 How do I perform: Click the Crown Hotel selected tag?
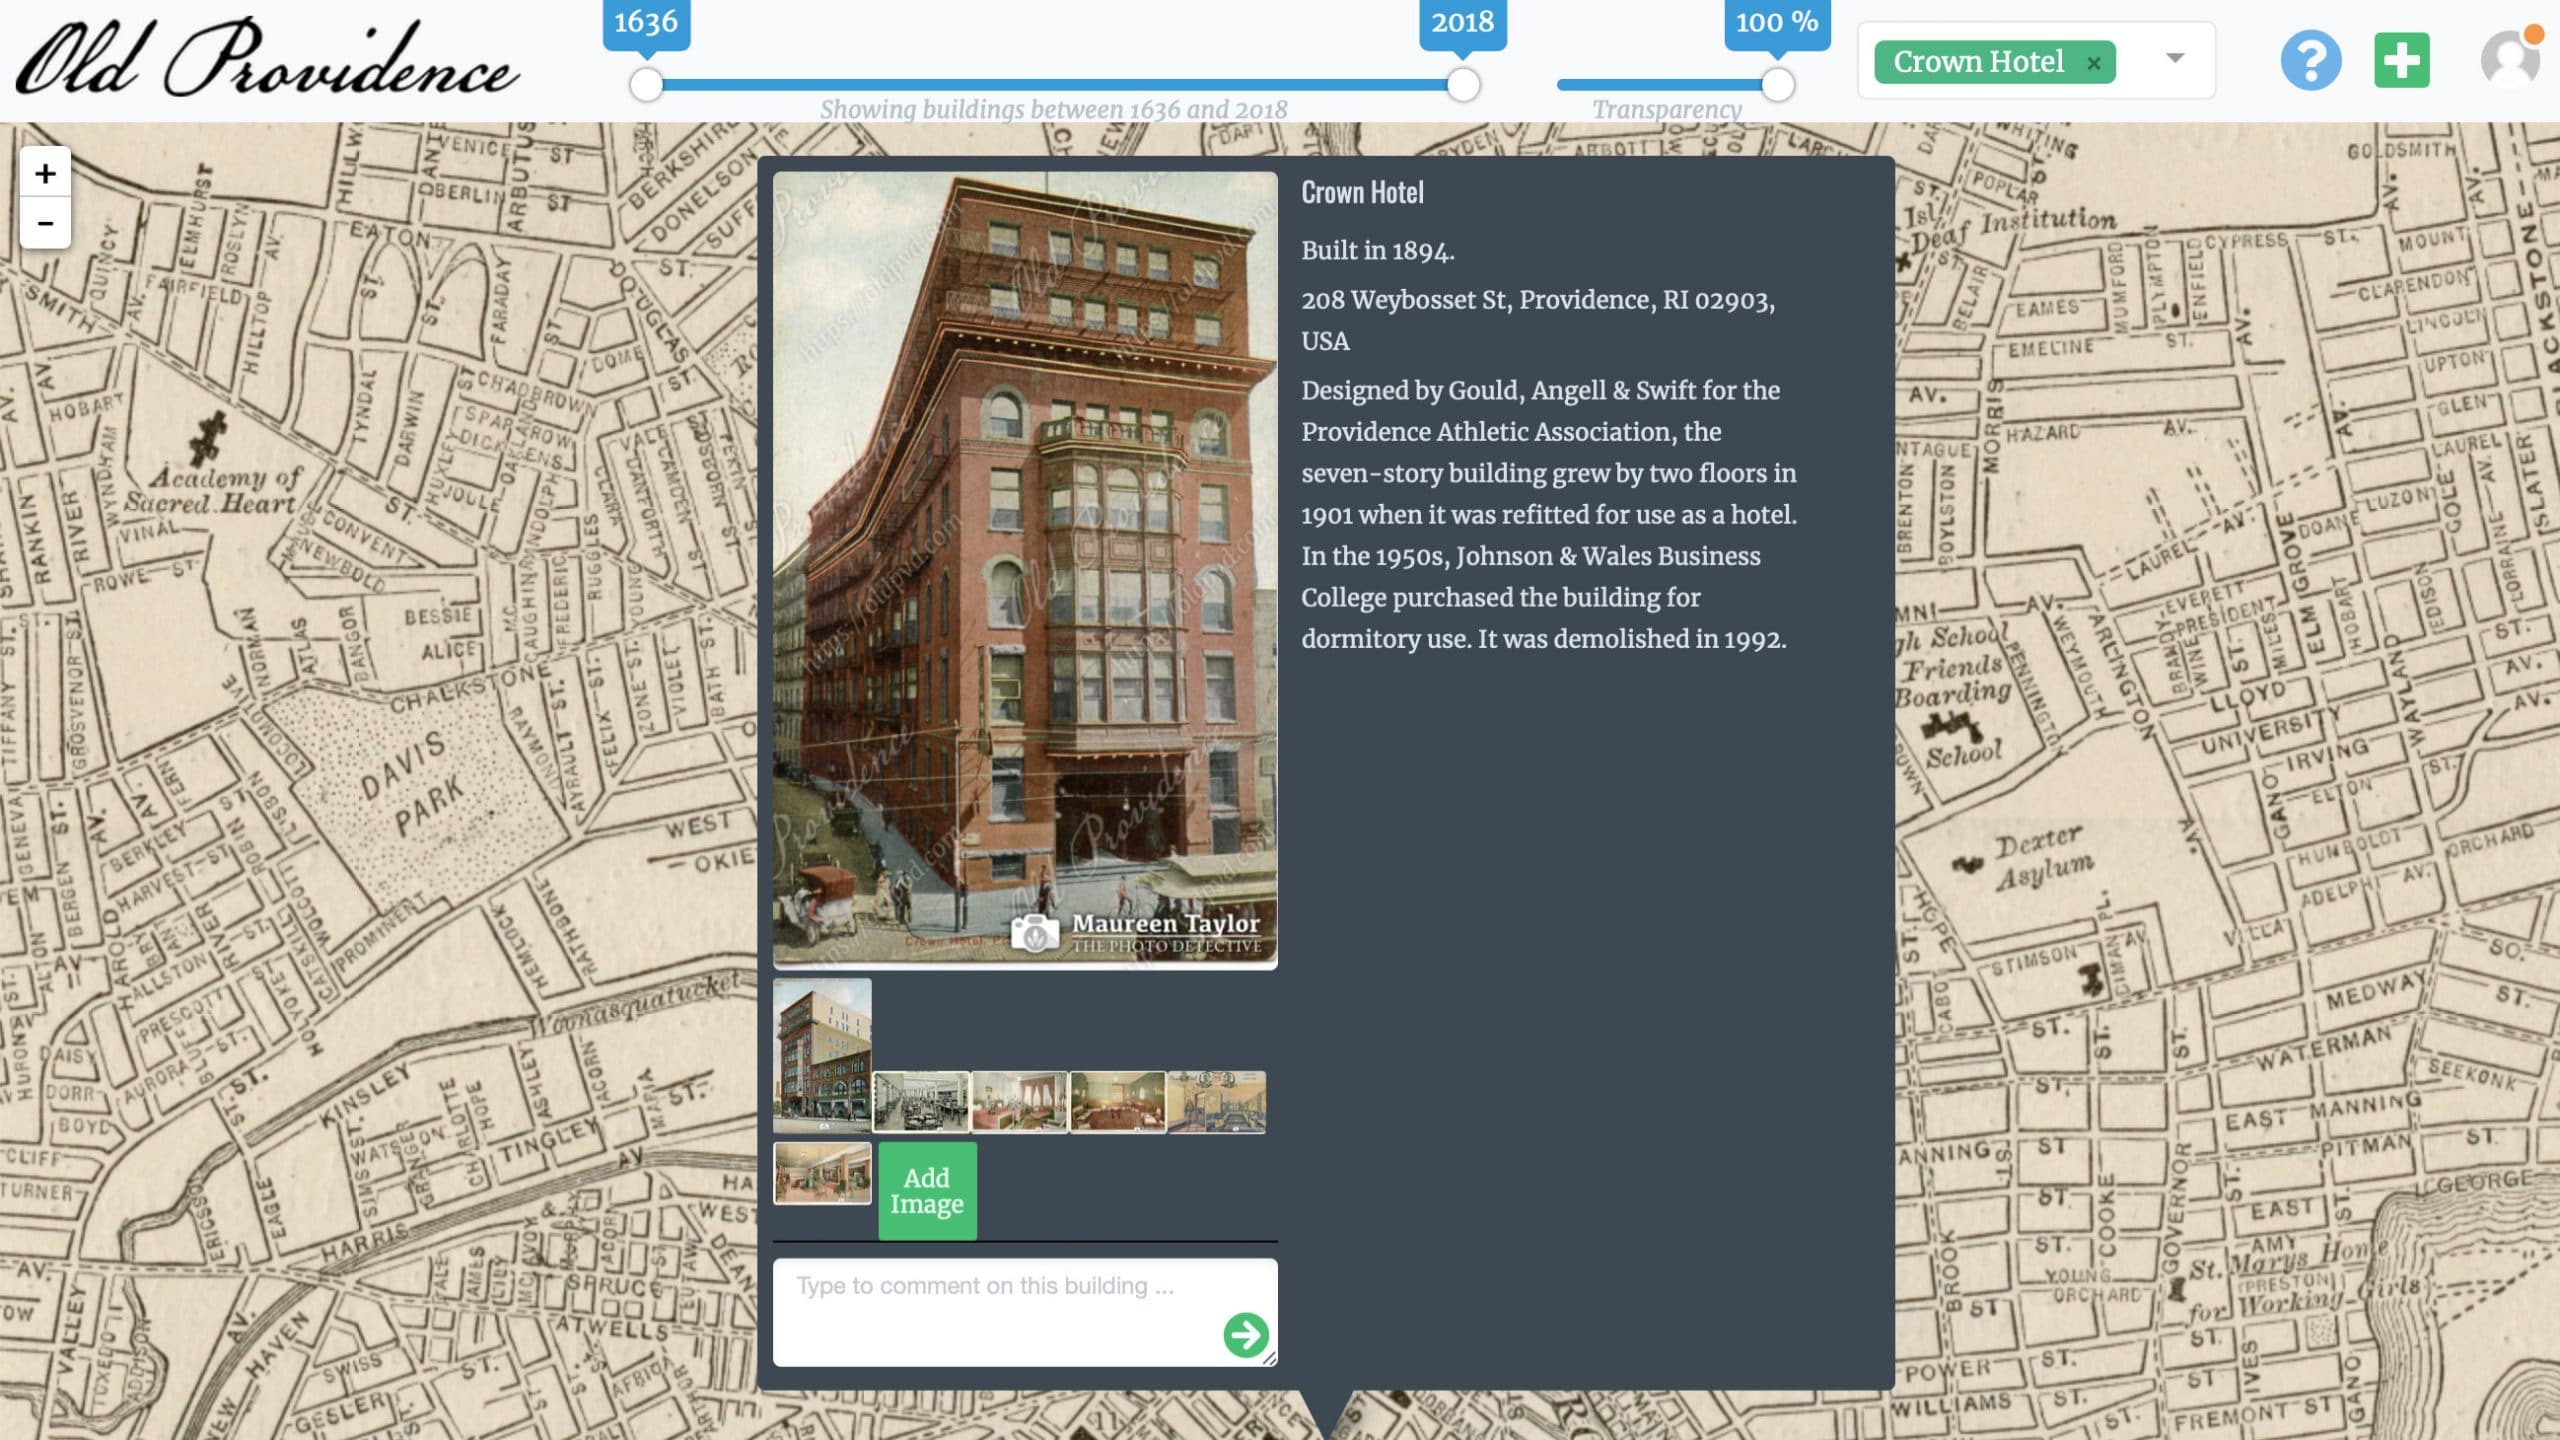[x=1977, y=62]
